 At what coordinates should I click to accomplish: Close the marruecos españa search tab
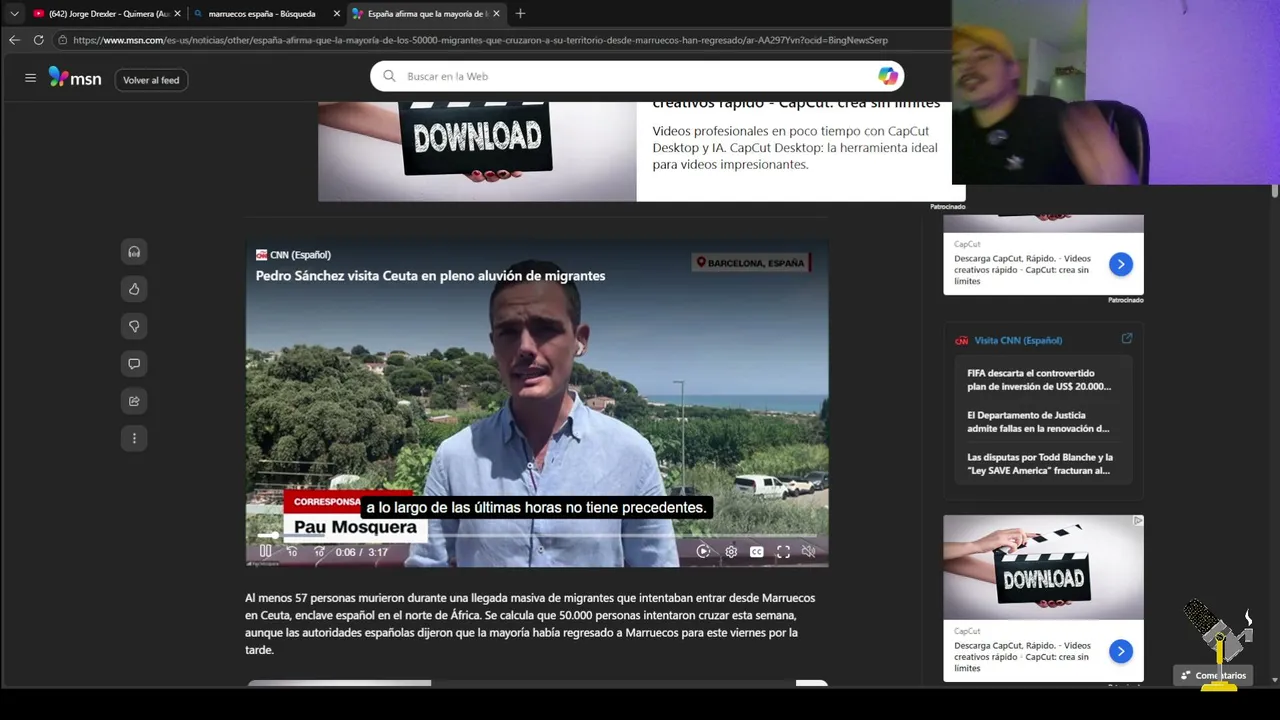(336, 14)
